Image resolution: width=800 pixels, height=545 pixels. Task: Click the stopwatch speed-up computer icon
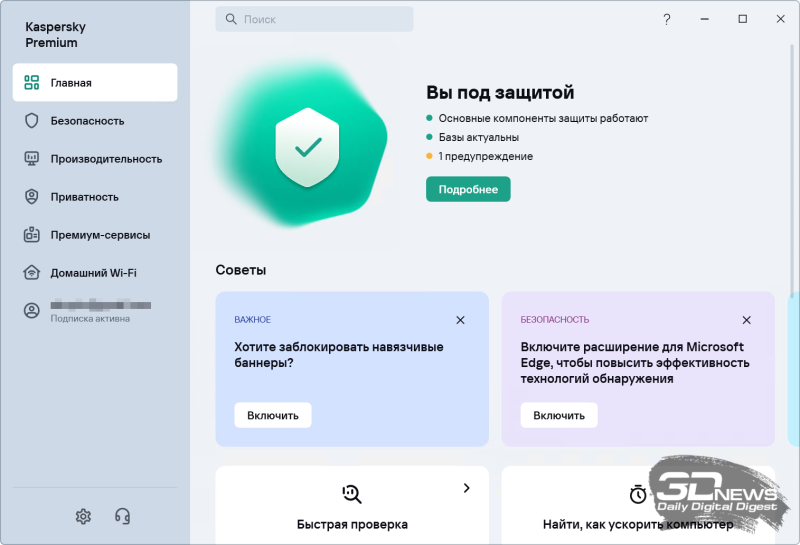(x=638, y=494)
